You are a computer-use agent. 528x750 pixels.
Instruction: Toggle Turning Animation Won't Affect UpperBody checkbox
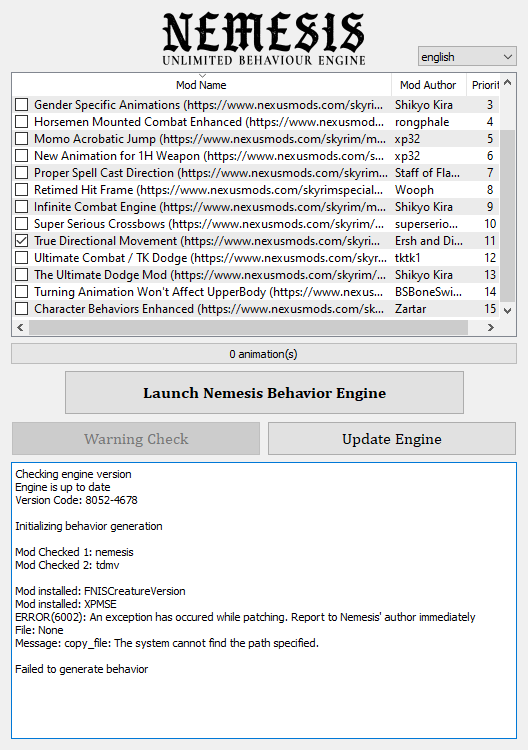tap(22, 292)
